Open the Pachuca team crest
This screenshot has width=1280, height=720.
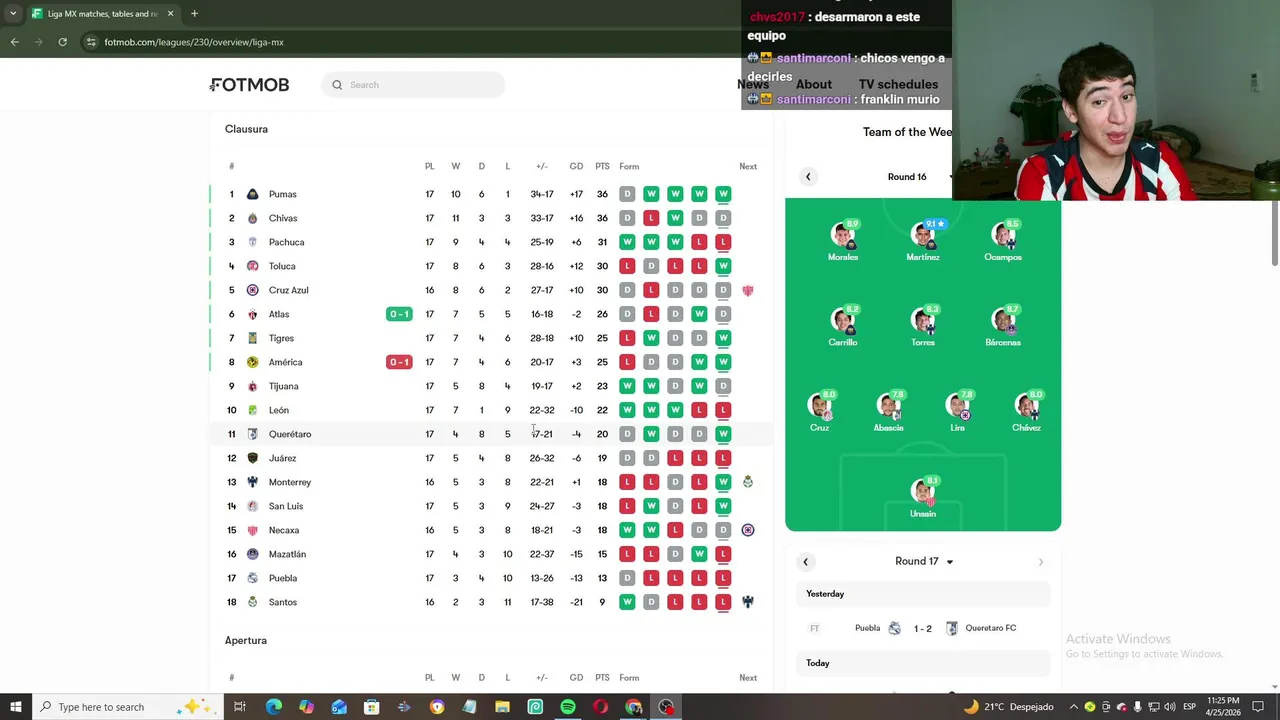click(x=252, y=242)
